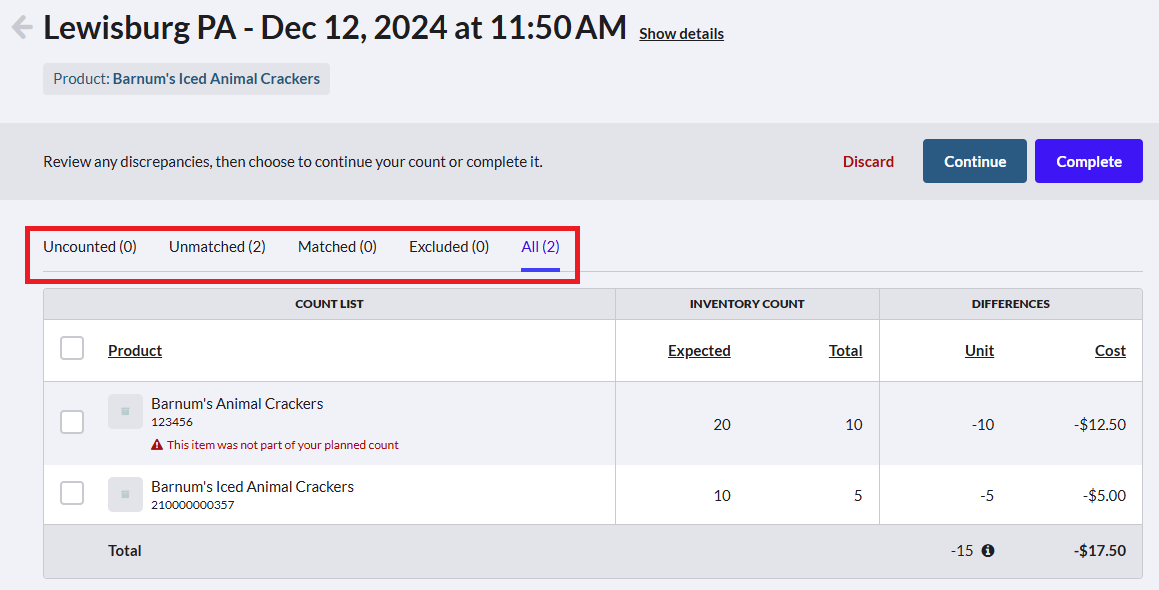Select the Matched (0) tab
This screenshot has height=590, width=1159.
coord(337,247)
